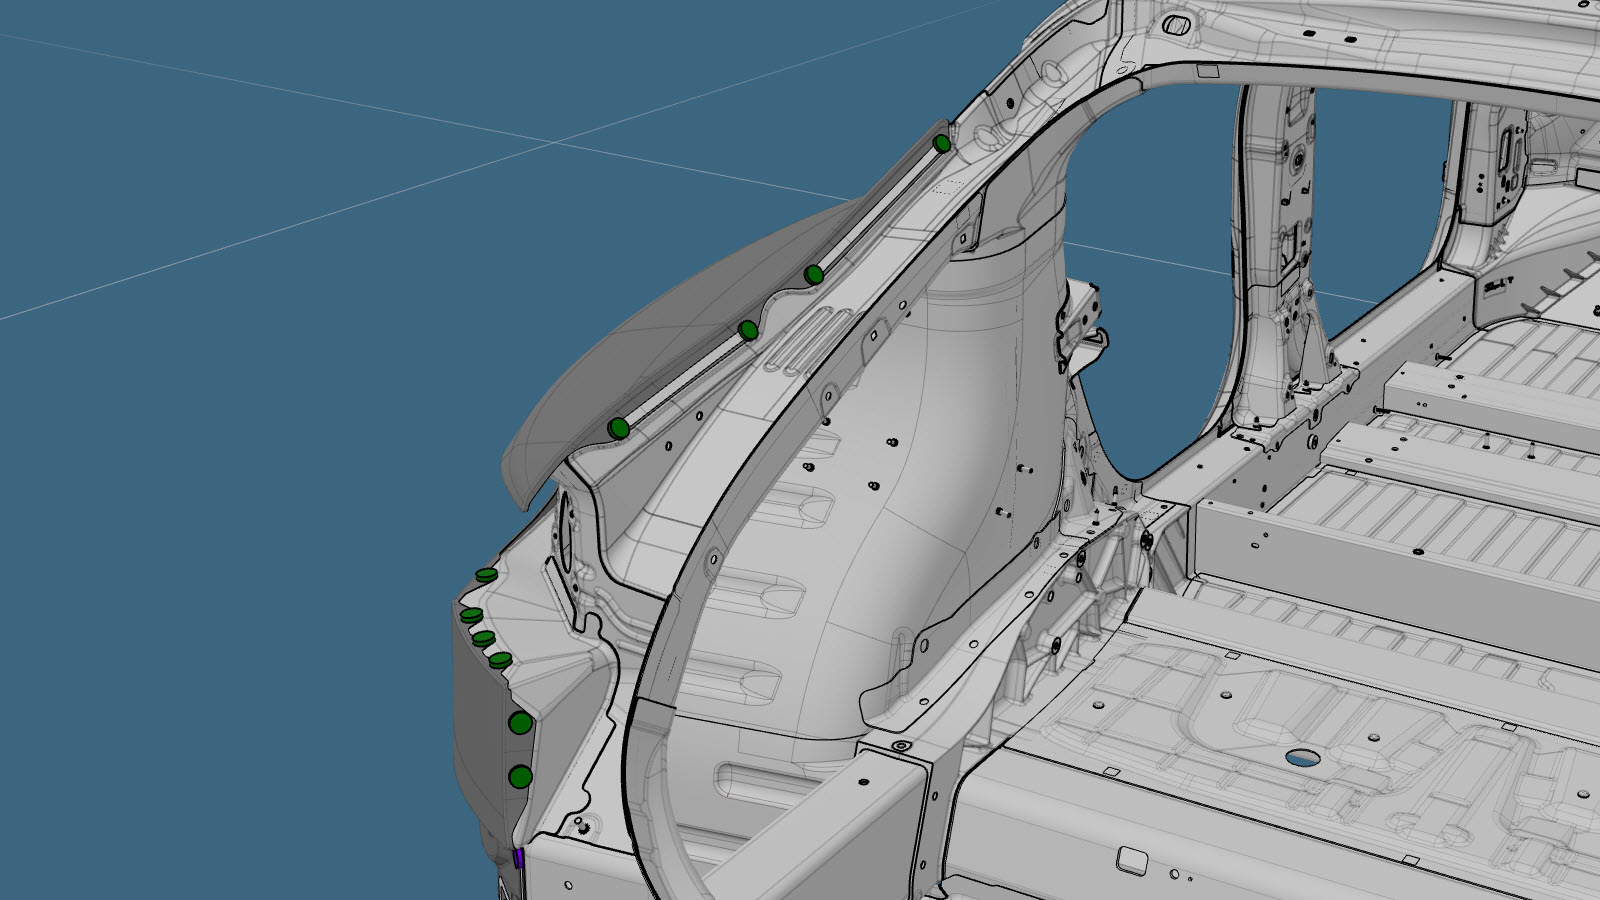Select the oblong slot at the roof rail top
The width and height of the screenshot is (1600, 900).
click(x=1177, y=23)
